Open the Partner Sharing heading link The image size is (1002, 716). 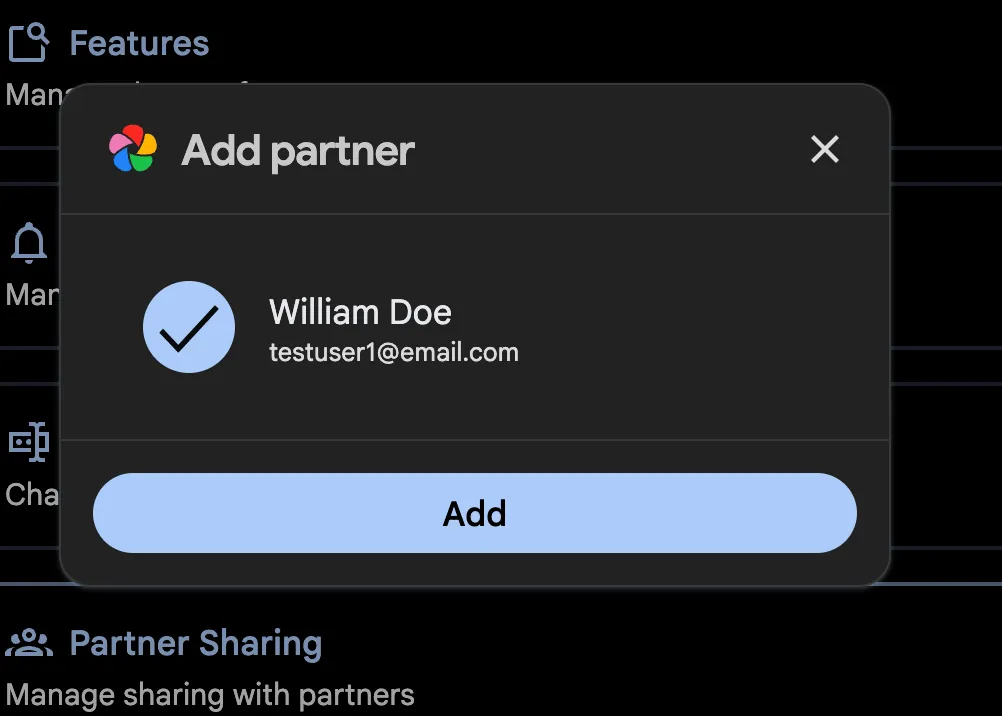[x=195, y=643]
